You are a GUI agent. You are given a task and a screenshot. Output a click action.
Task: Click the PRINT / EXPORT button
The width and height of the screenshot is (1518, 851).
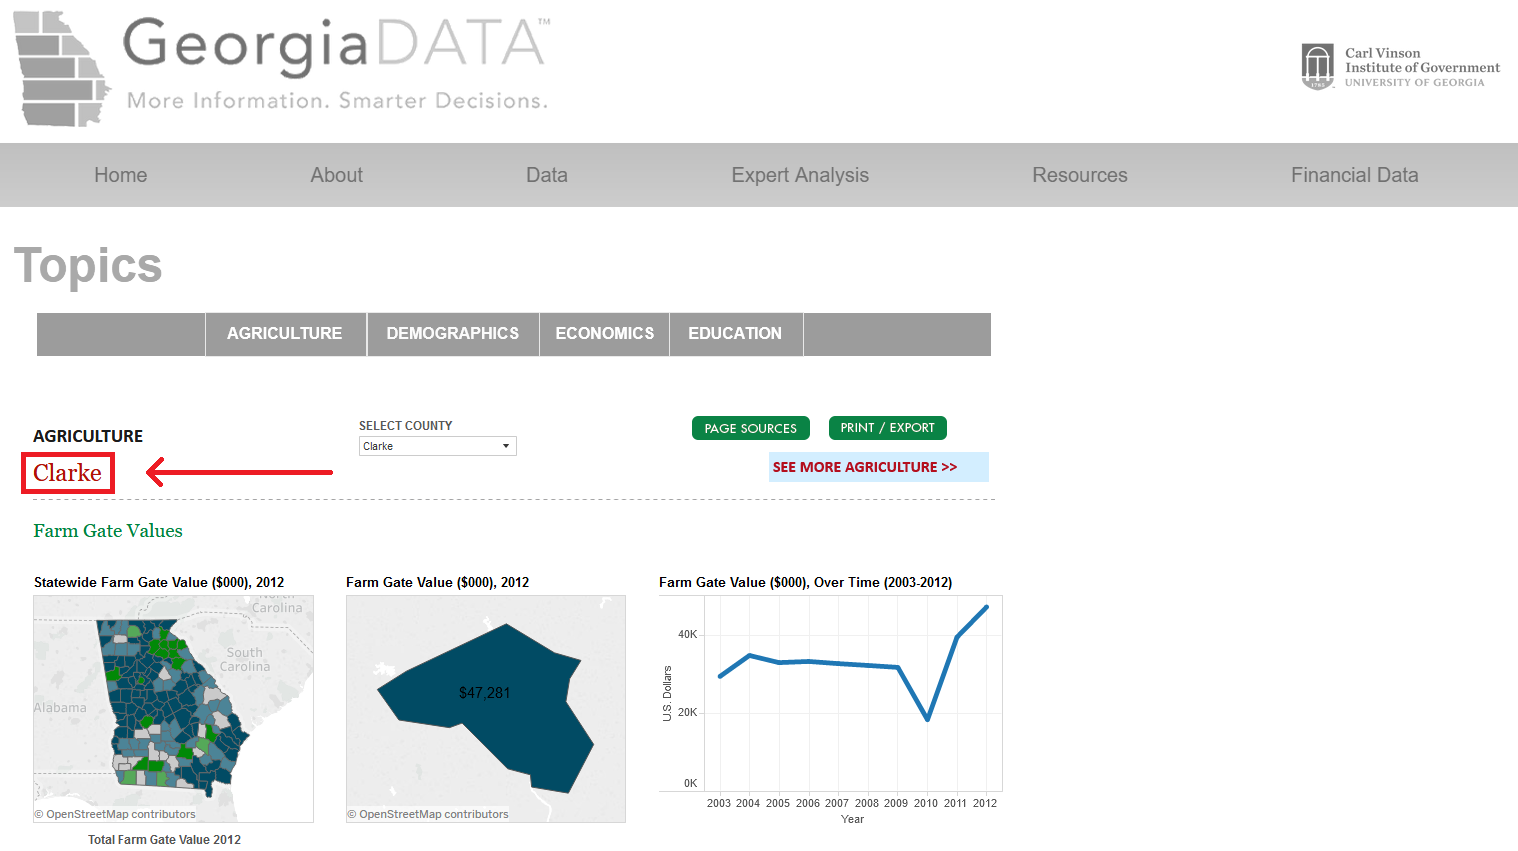pos(888,428)
